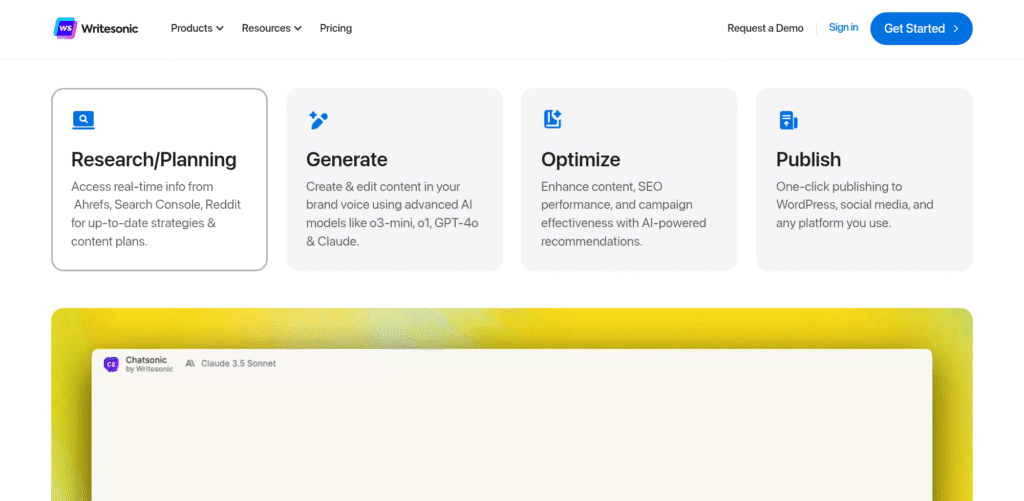
Task: Click the Writesonic logo icon
Action: click(65, 28)
